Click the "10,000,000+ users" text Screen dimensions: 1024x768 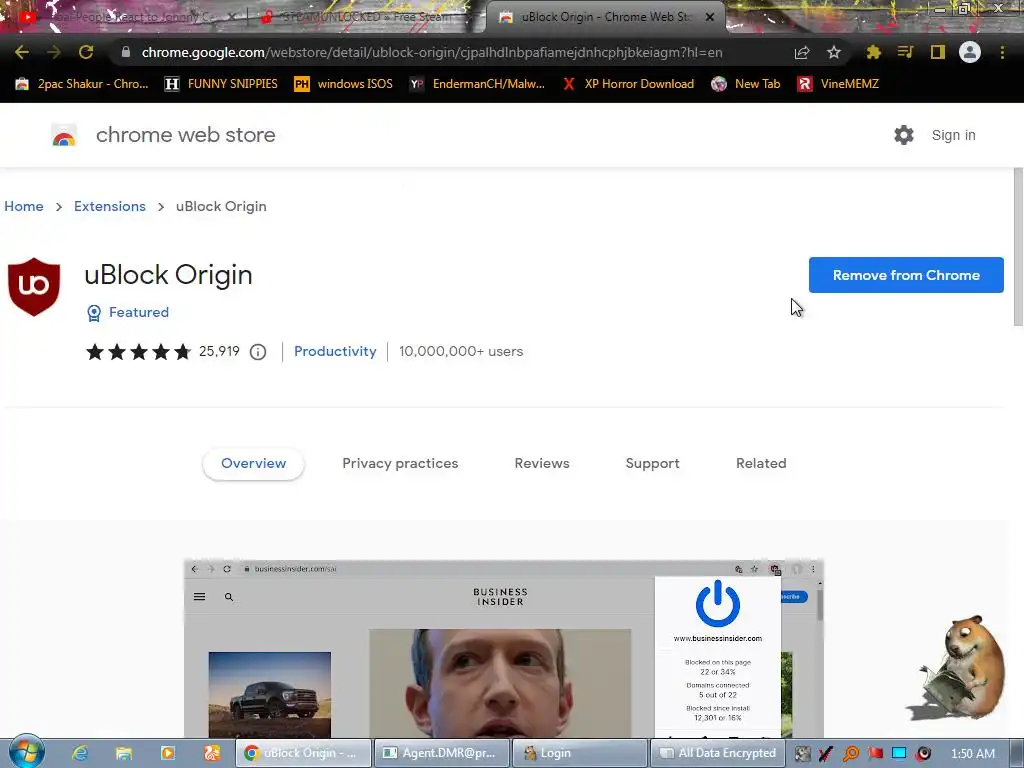click(x=461, y=351)
